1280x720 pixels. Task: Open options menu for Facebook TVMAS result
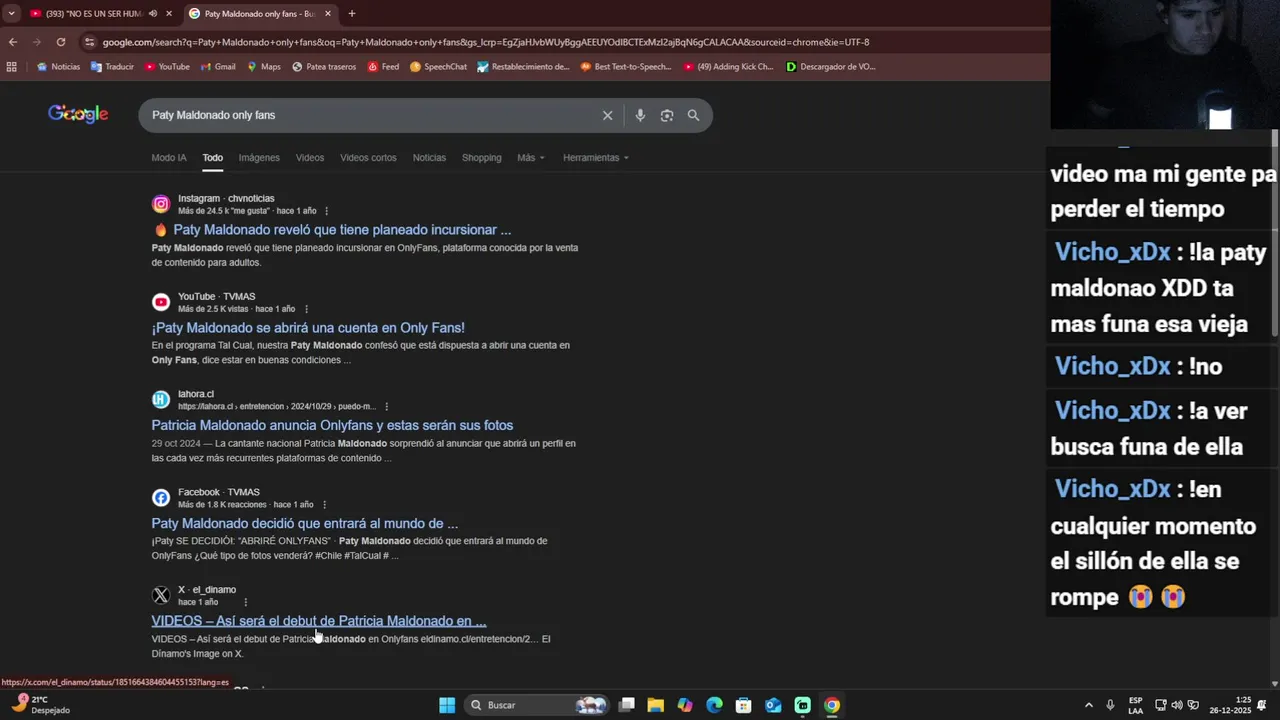pyautogui.click(x=324, y=505)
